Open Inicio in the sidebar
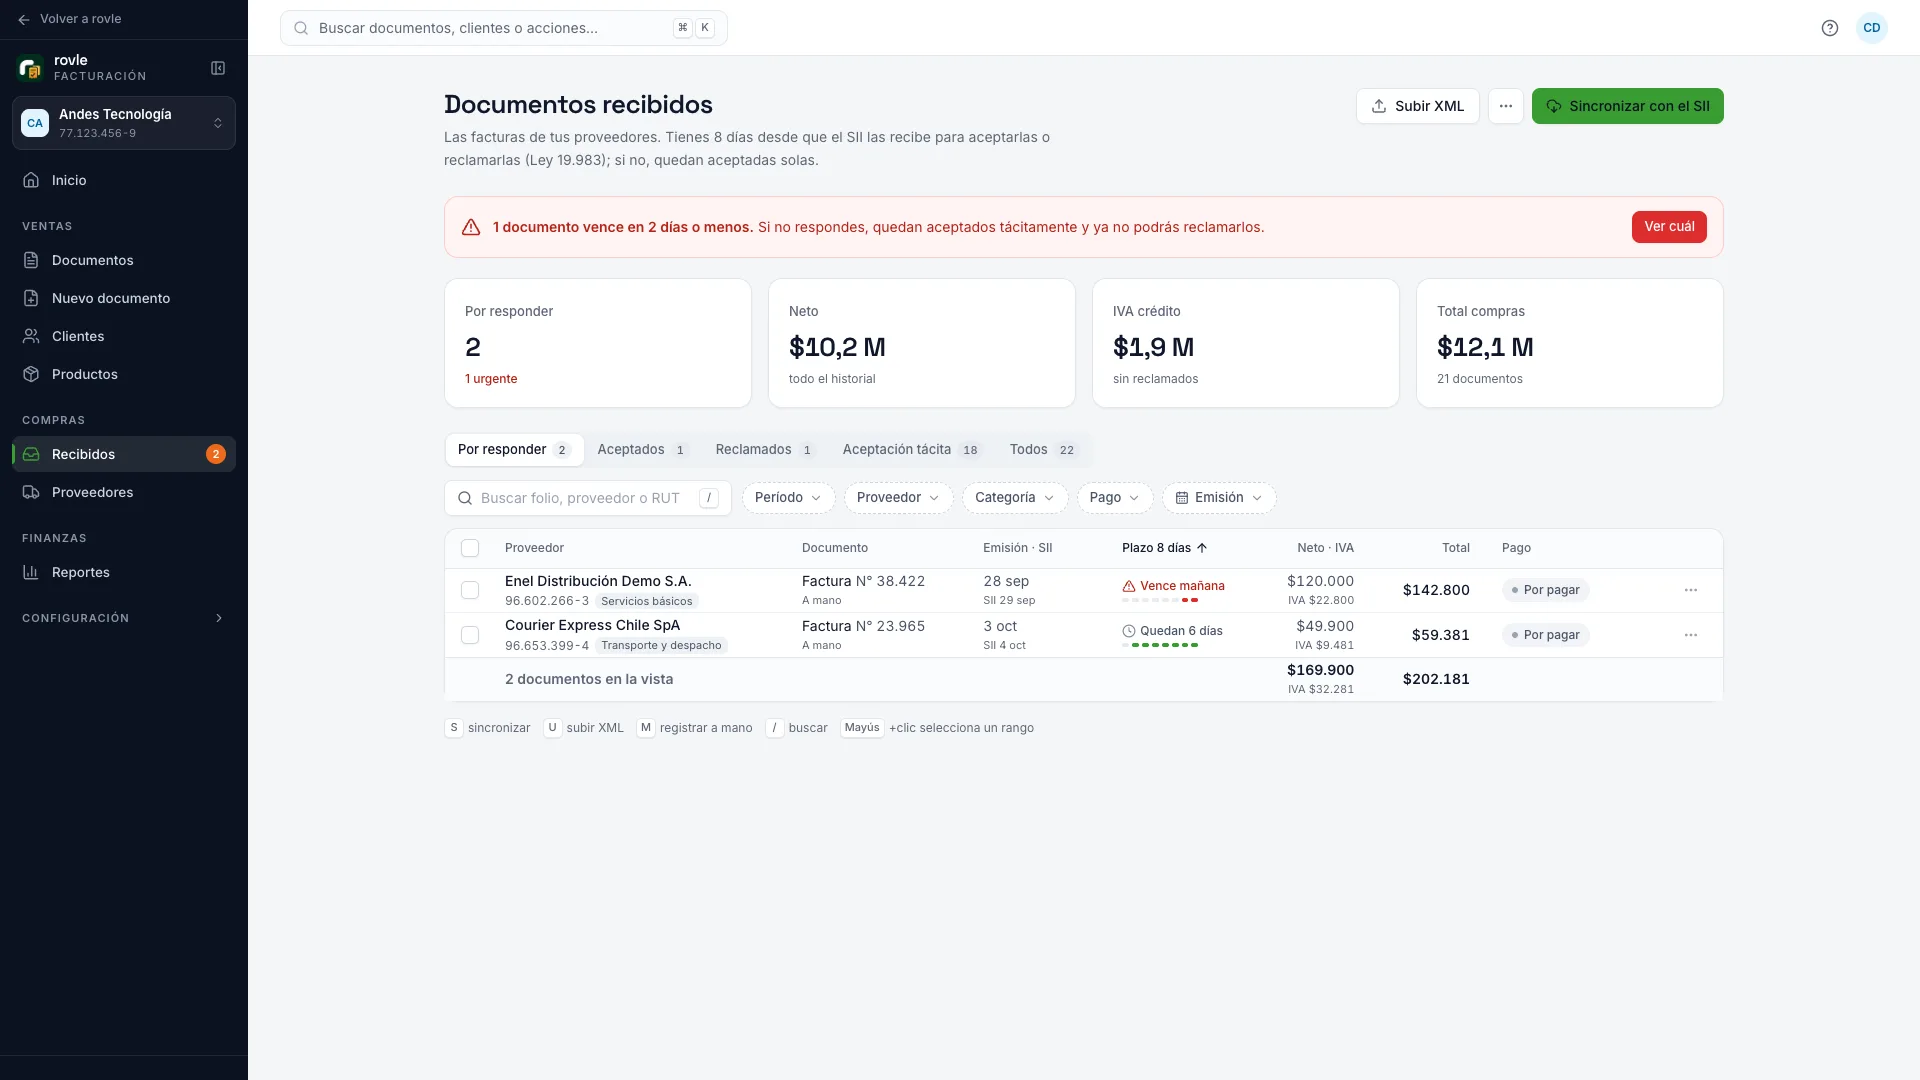1920x1080 pixels. [x=124, y=180]
